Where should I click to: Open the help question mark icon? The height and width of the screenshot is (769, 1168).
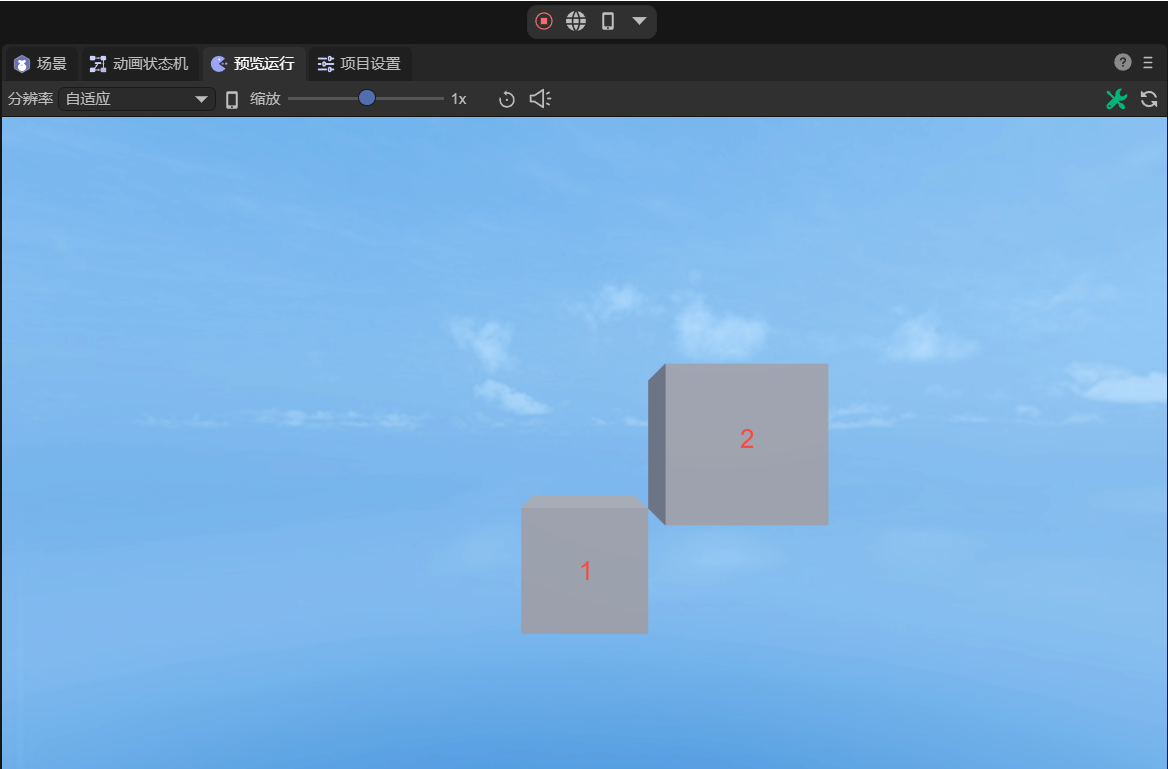tap(1123, 62)
